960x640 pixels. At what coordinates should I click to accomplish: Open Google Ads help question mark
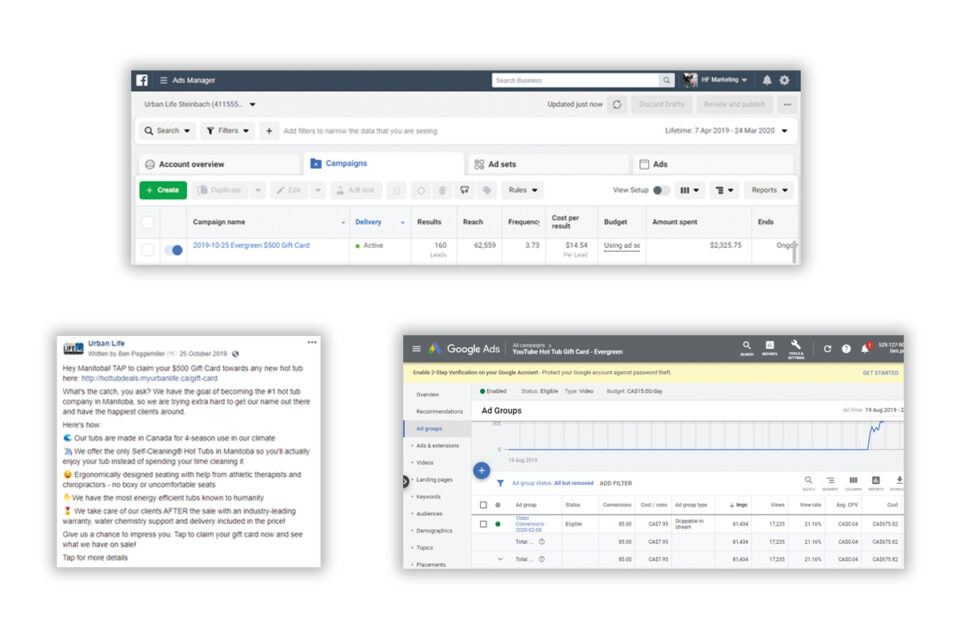click(846, 348)
